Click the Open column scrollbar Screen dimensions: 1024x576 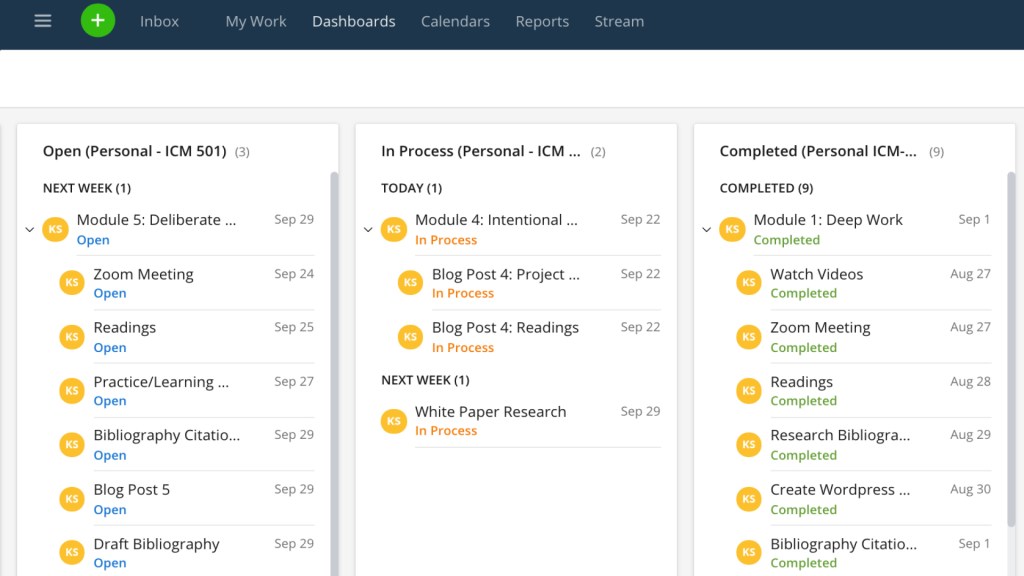334,370
